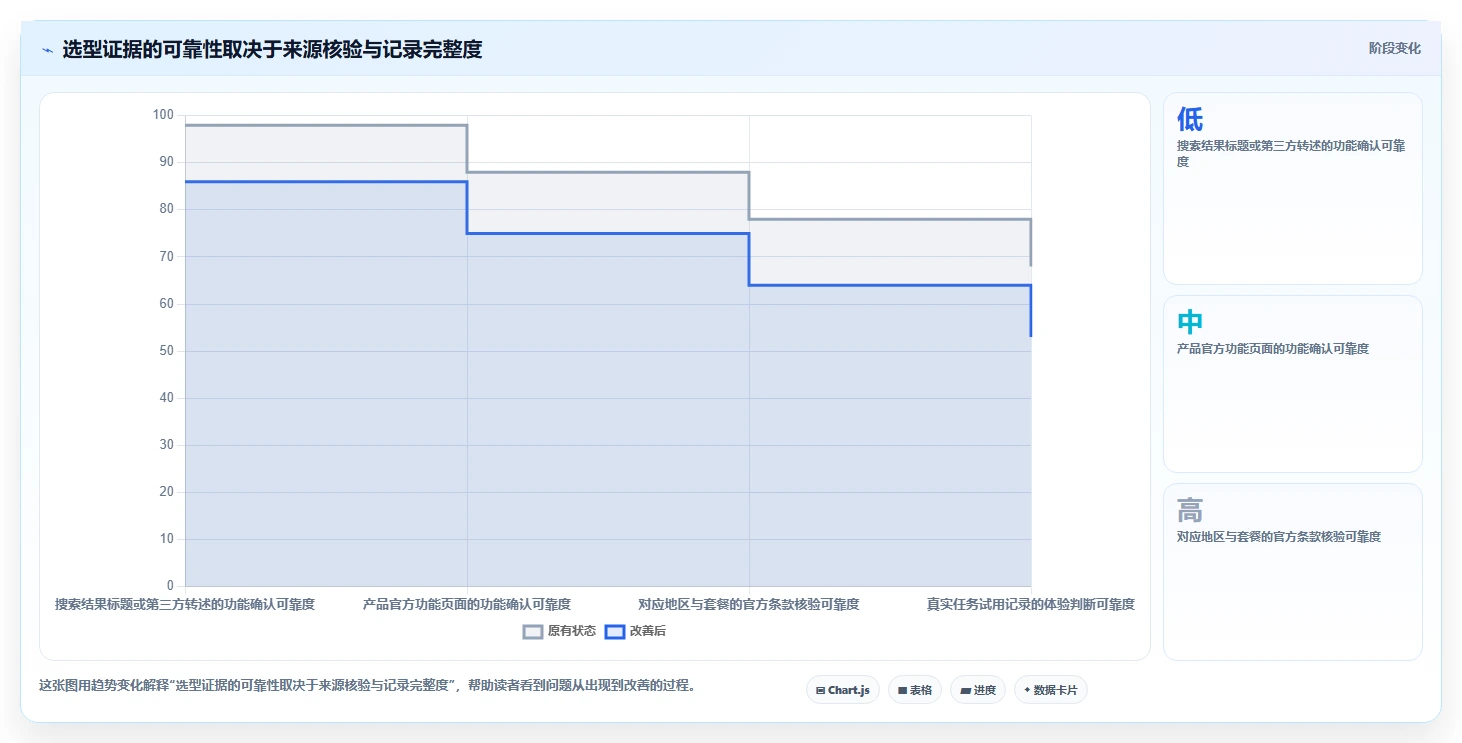Toggle the 改善后 legend item
The width and height of the screenshot is (1462, 743).
pyautogui.click(x=635, y=631)
